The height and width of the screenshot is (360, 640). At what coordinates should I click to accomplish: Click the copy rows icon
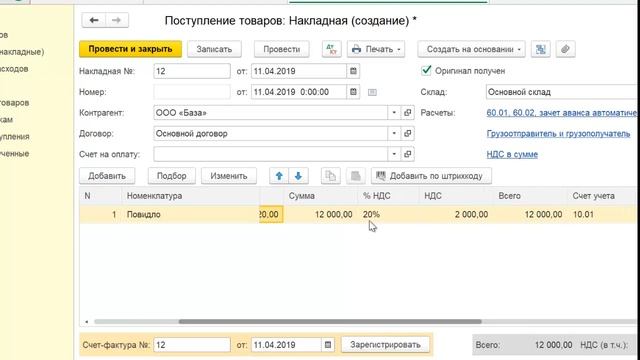(x=331, y=176)
